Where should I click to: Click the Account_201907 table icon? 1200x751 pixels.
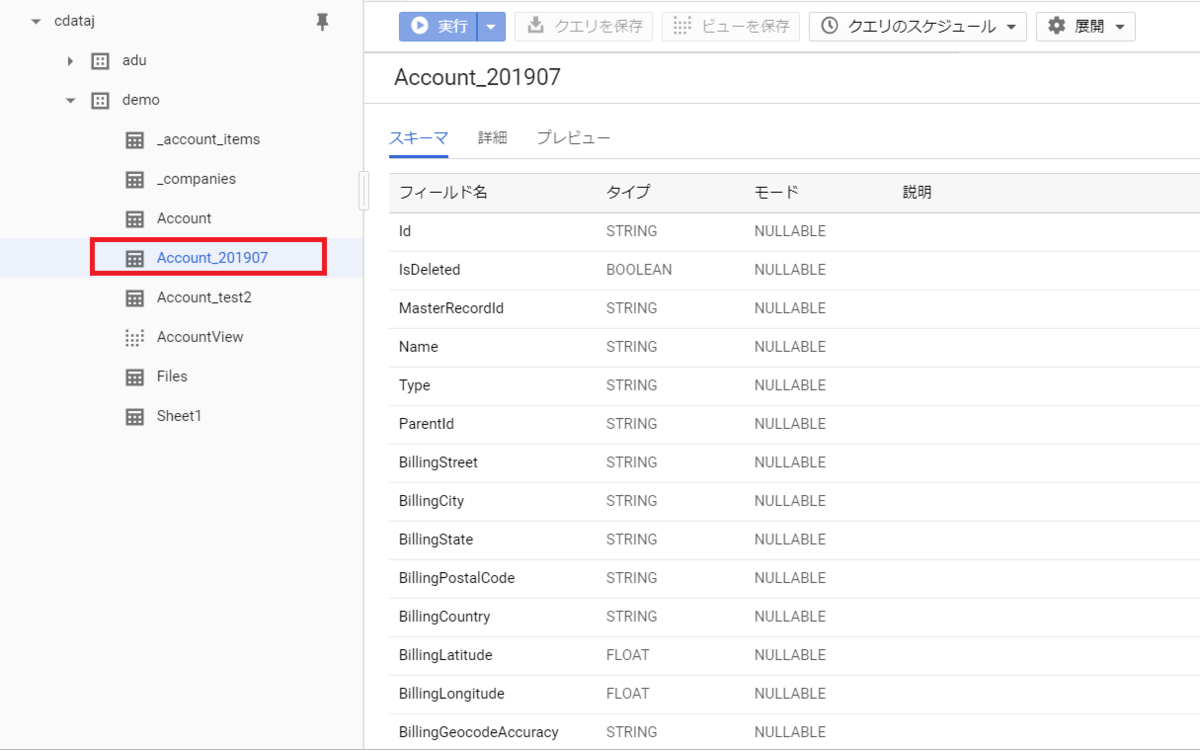(135, 258)
